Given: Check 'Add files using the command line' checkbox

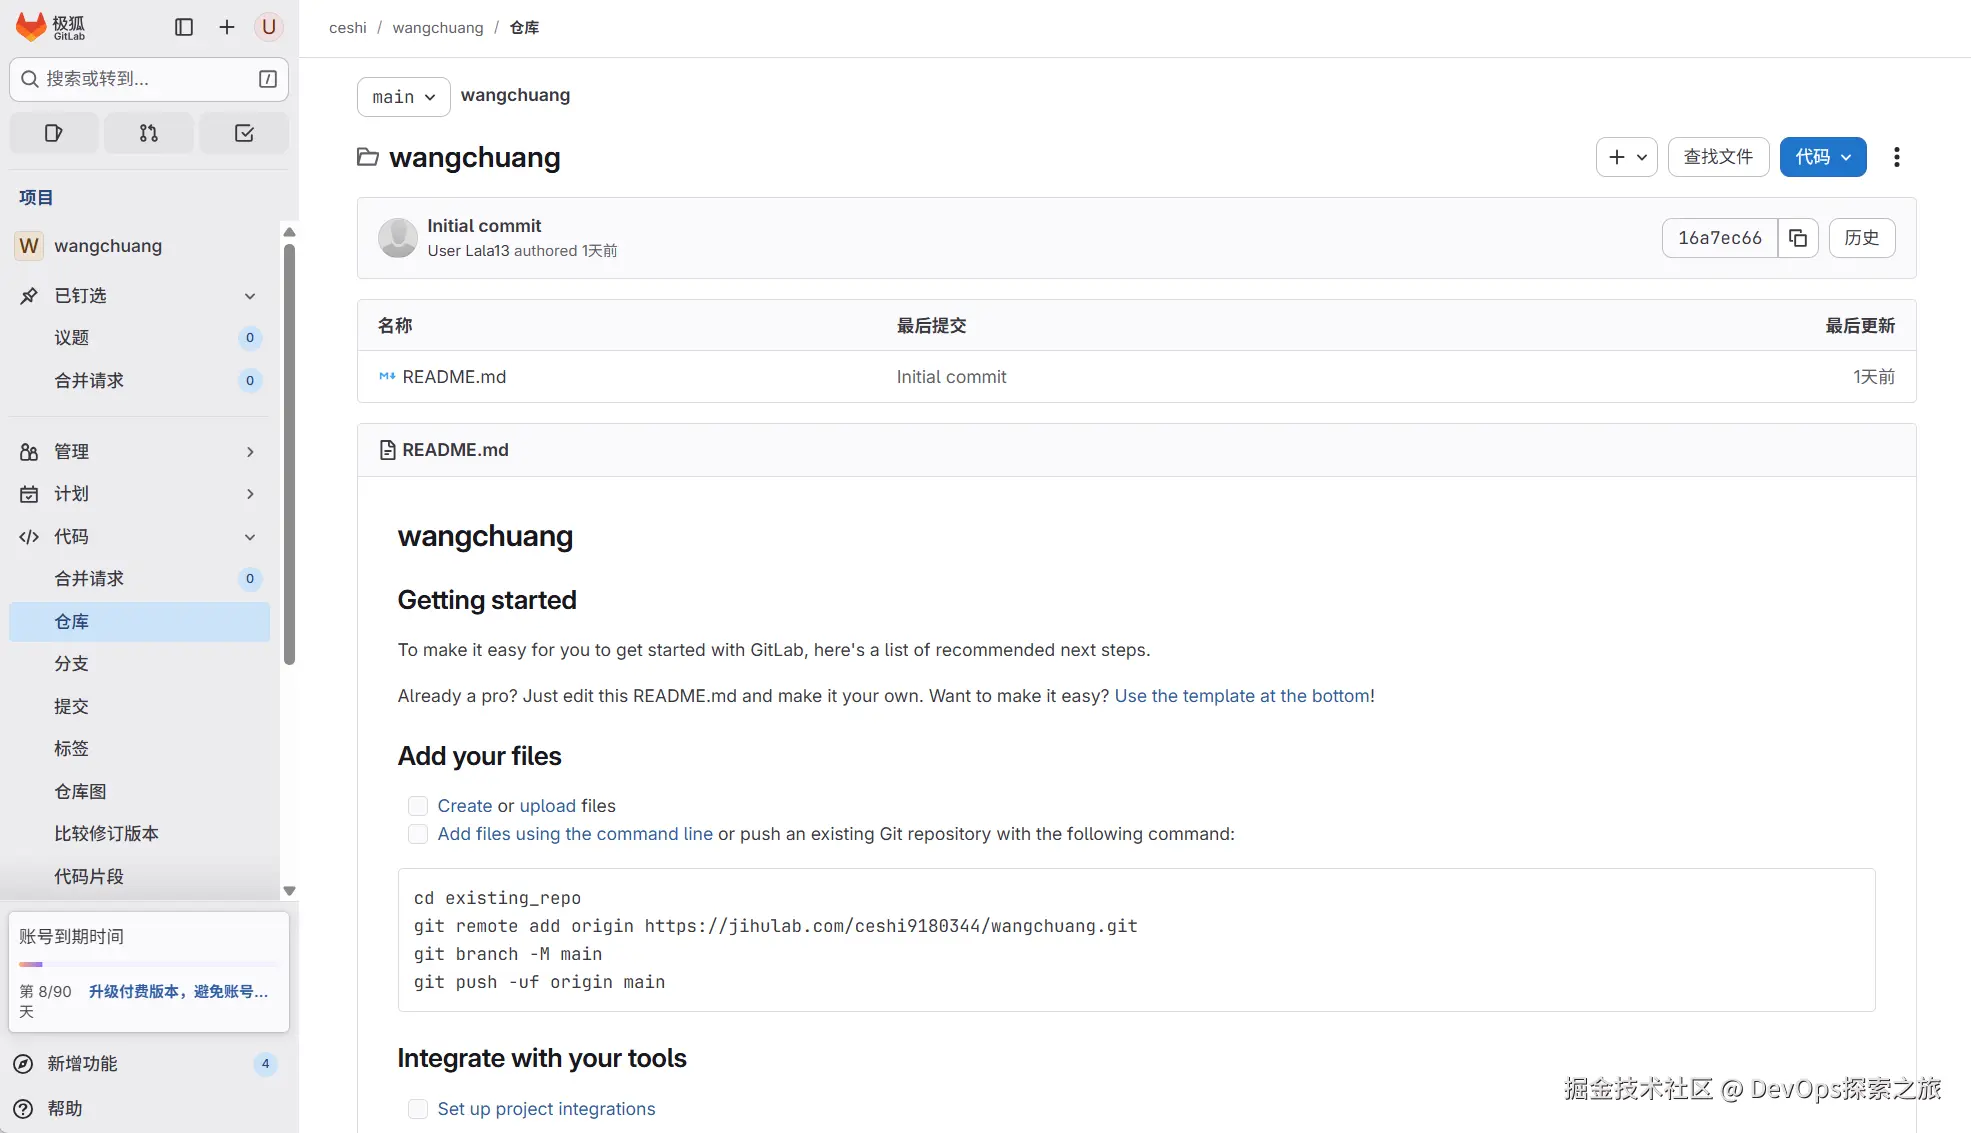Looking at the screenshot, I should coord(418,834).
